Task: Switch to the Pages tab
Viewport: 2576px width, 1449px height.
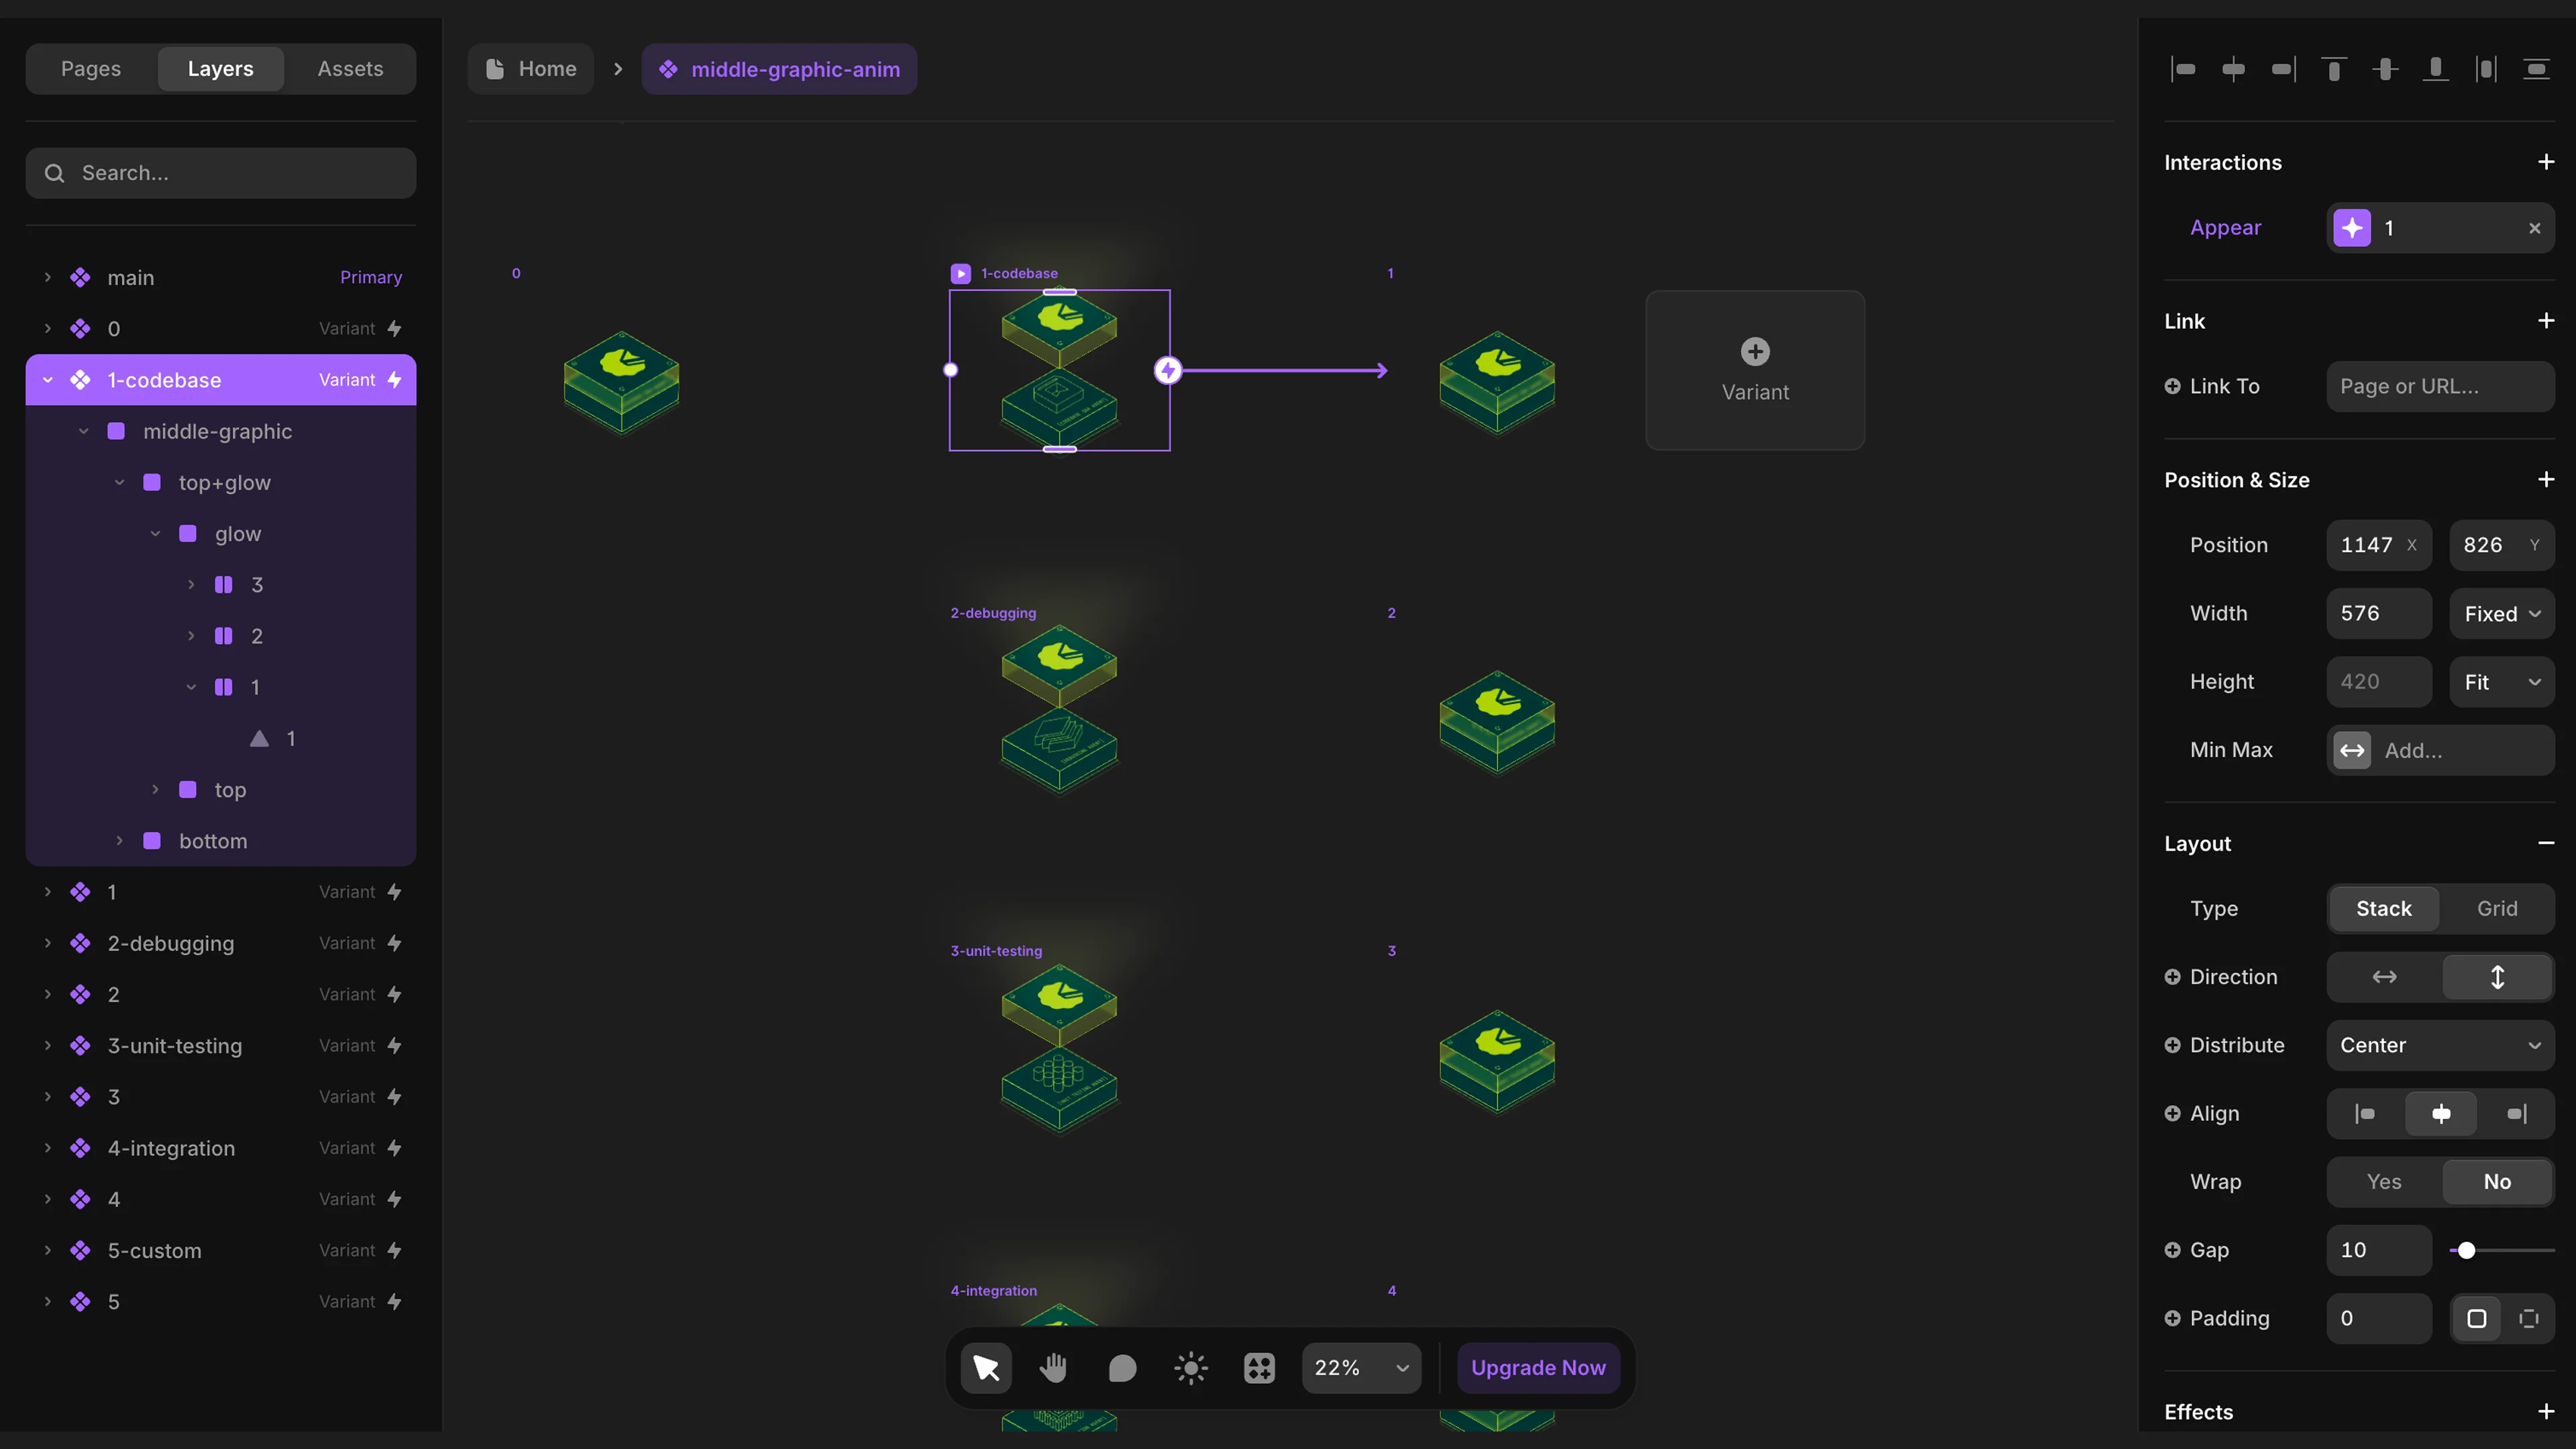Action: (91, 68)
